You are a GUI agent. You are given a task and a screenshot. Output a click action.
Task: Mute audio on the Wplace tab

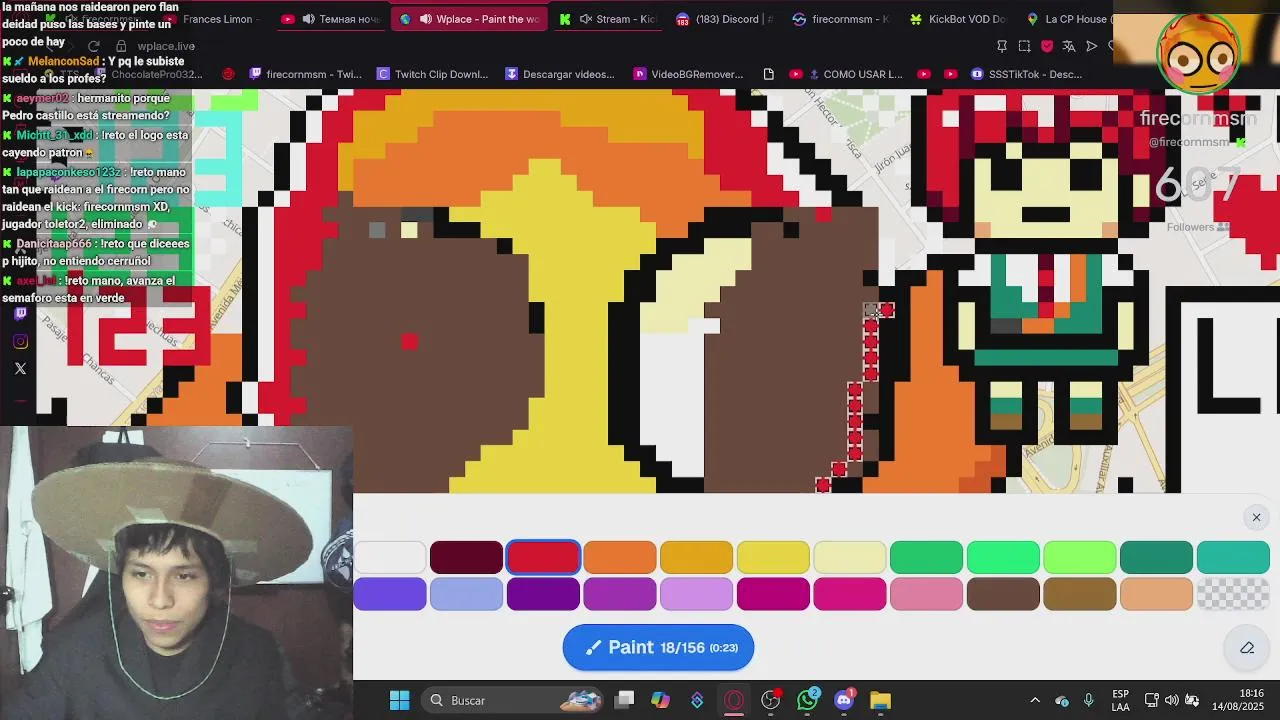426,19
